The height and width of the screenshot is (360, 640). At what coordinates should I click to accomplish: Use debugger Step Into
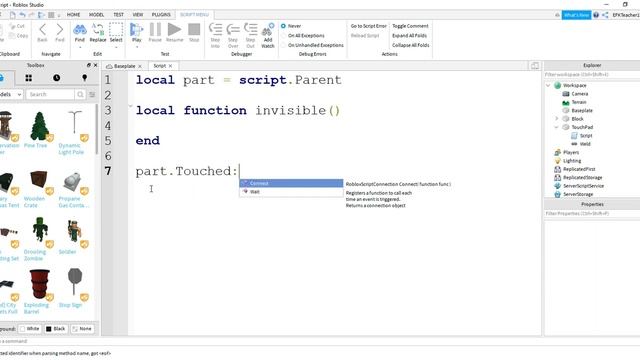click(x=215, y=36)
